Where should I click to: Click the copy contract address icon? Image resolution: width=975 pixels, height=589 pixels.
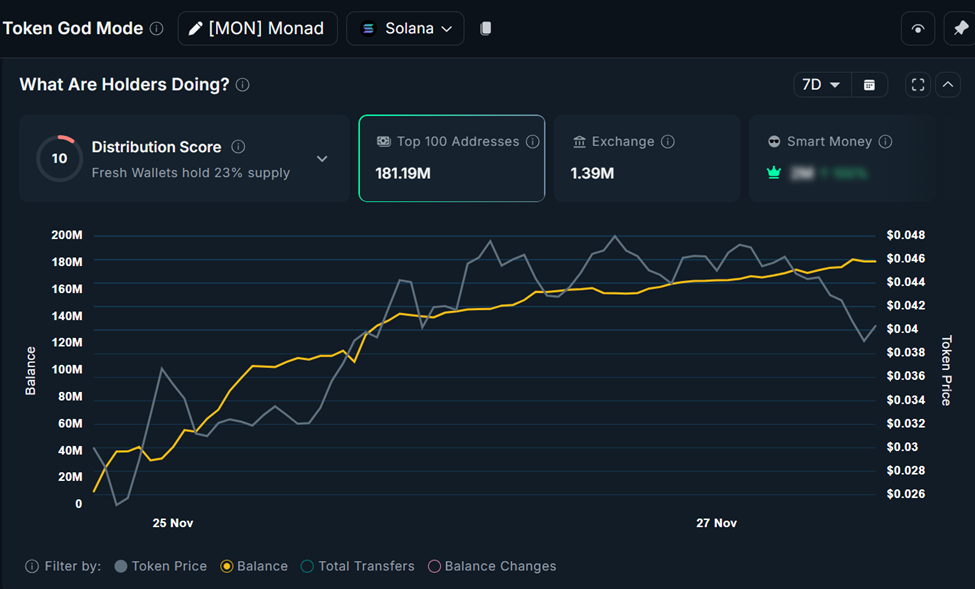coord(485,28)
